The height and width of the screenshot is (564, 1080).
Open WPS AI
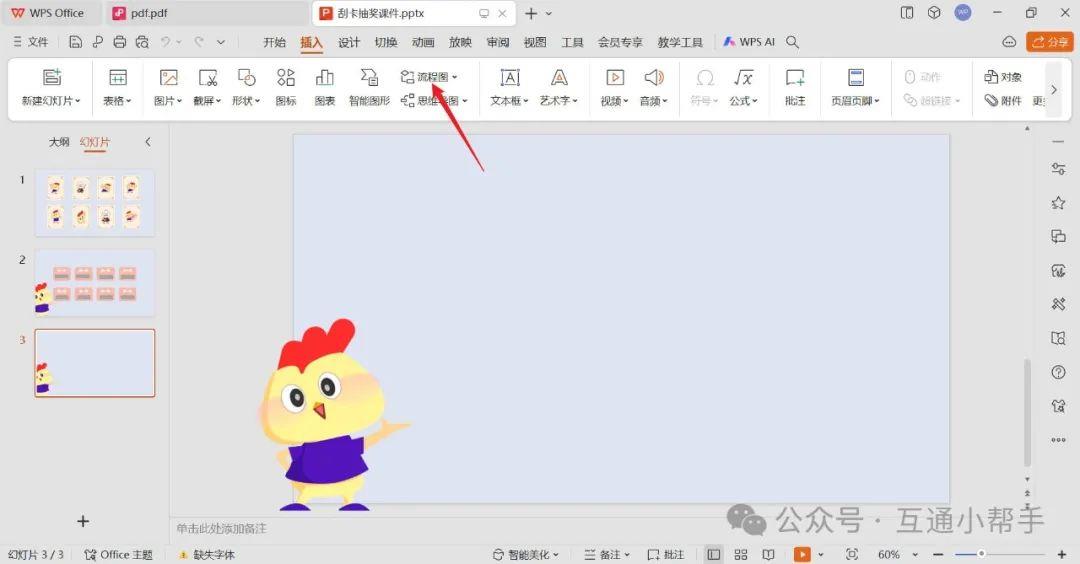[x=749, y=42]
